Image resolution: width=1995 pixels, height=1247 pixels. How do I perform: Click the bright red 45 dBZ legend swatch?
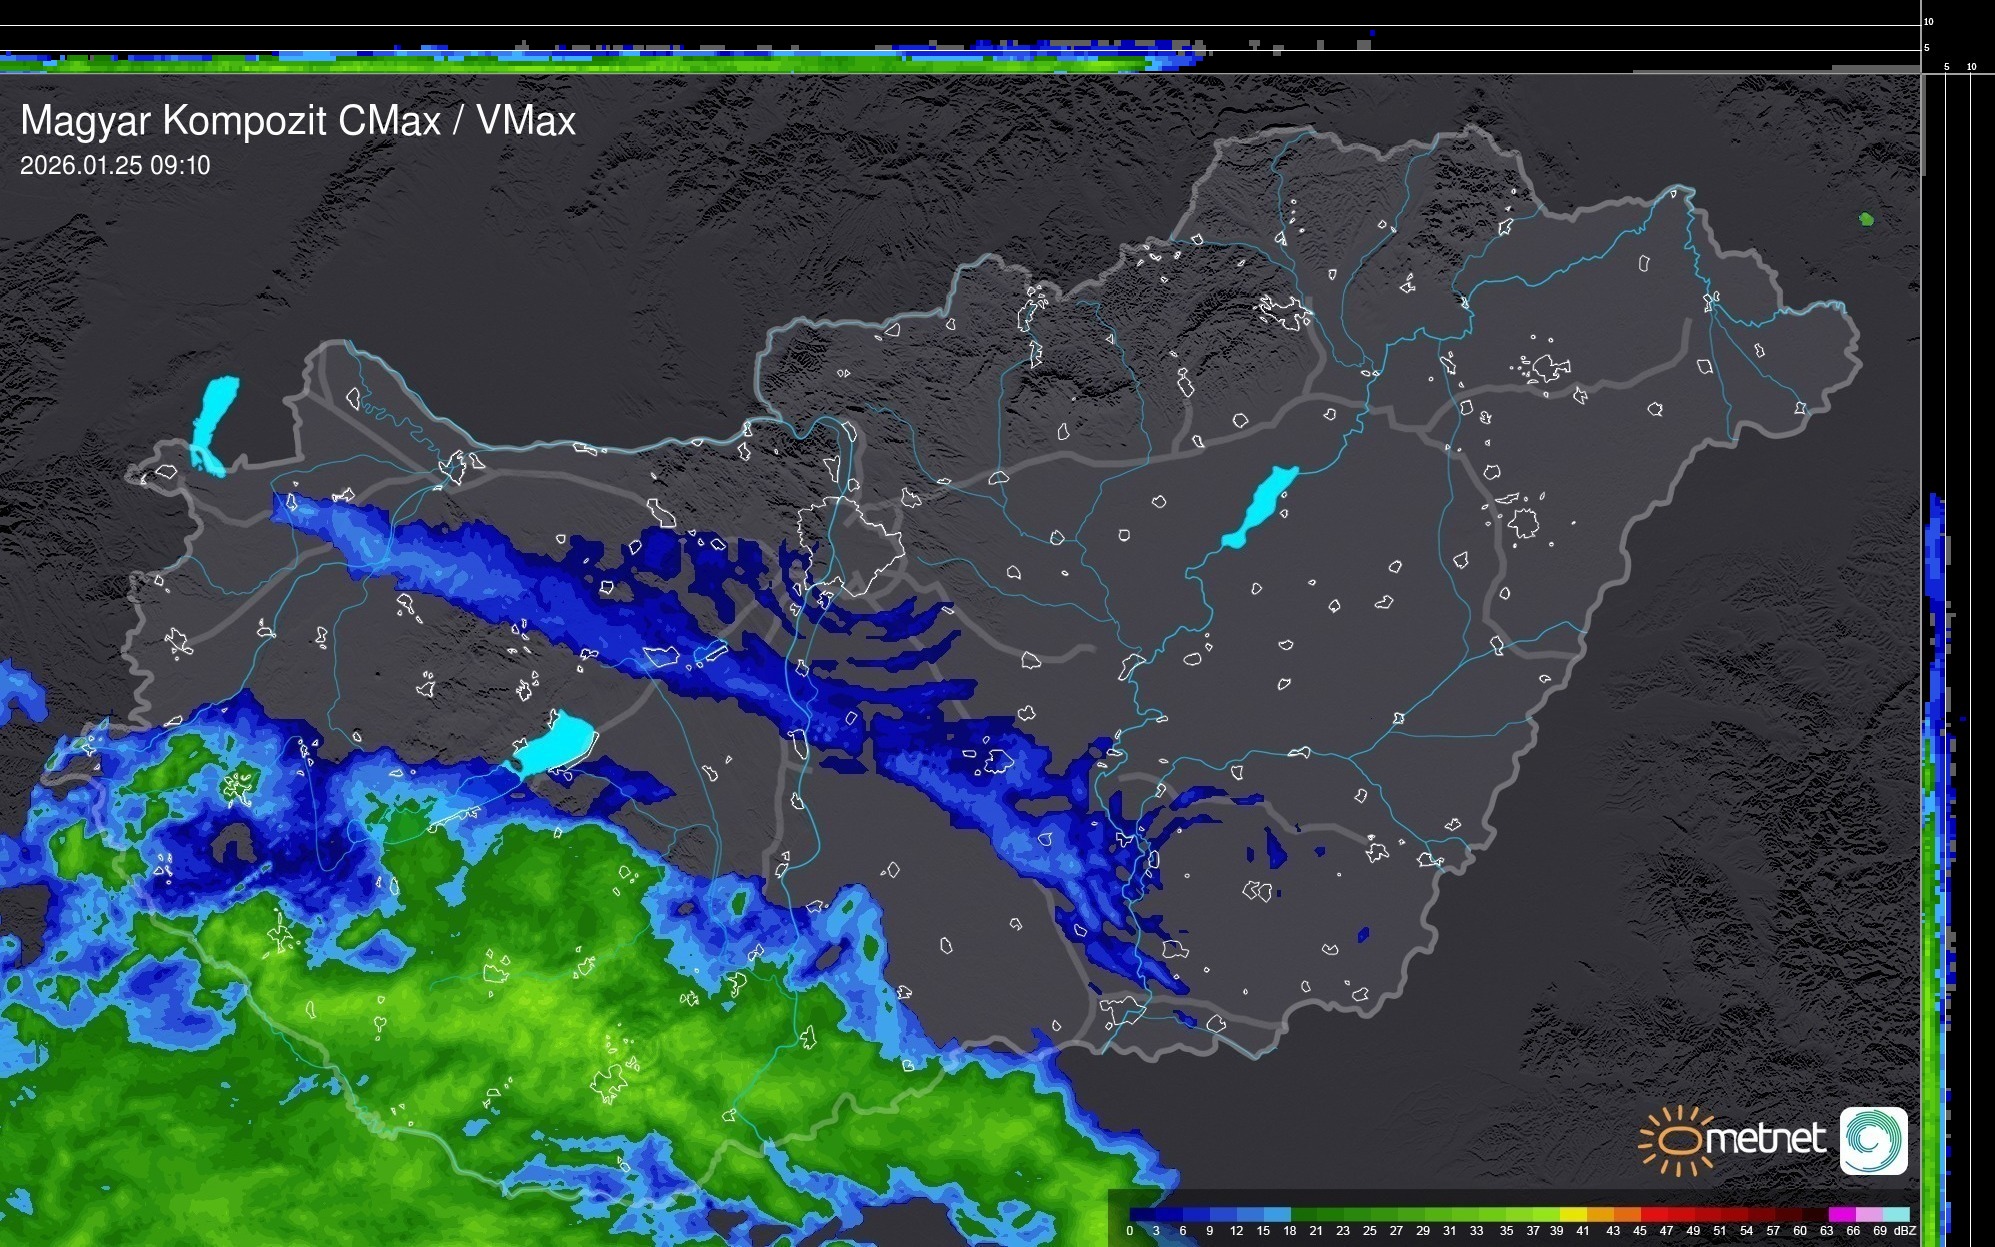coord(1654,1215)
